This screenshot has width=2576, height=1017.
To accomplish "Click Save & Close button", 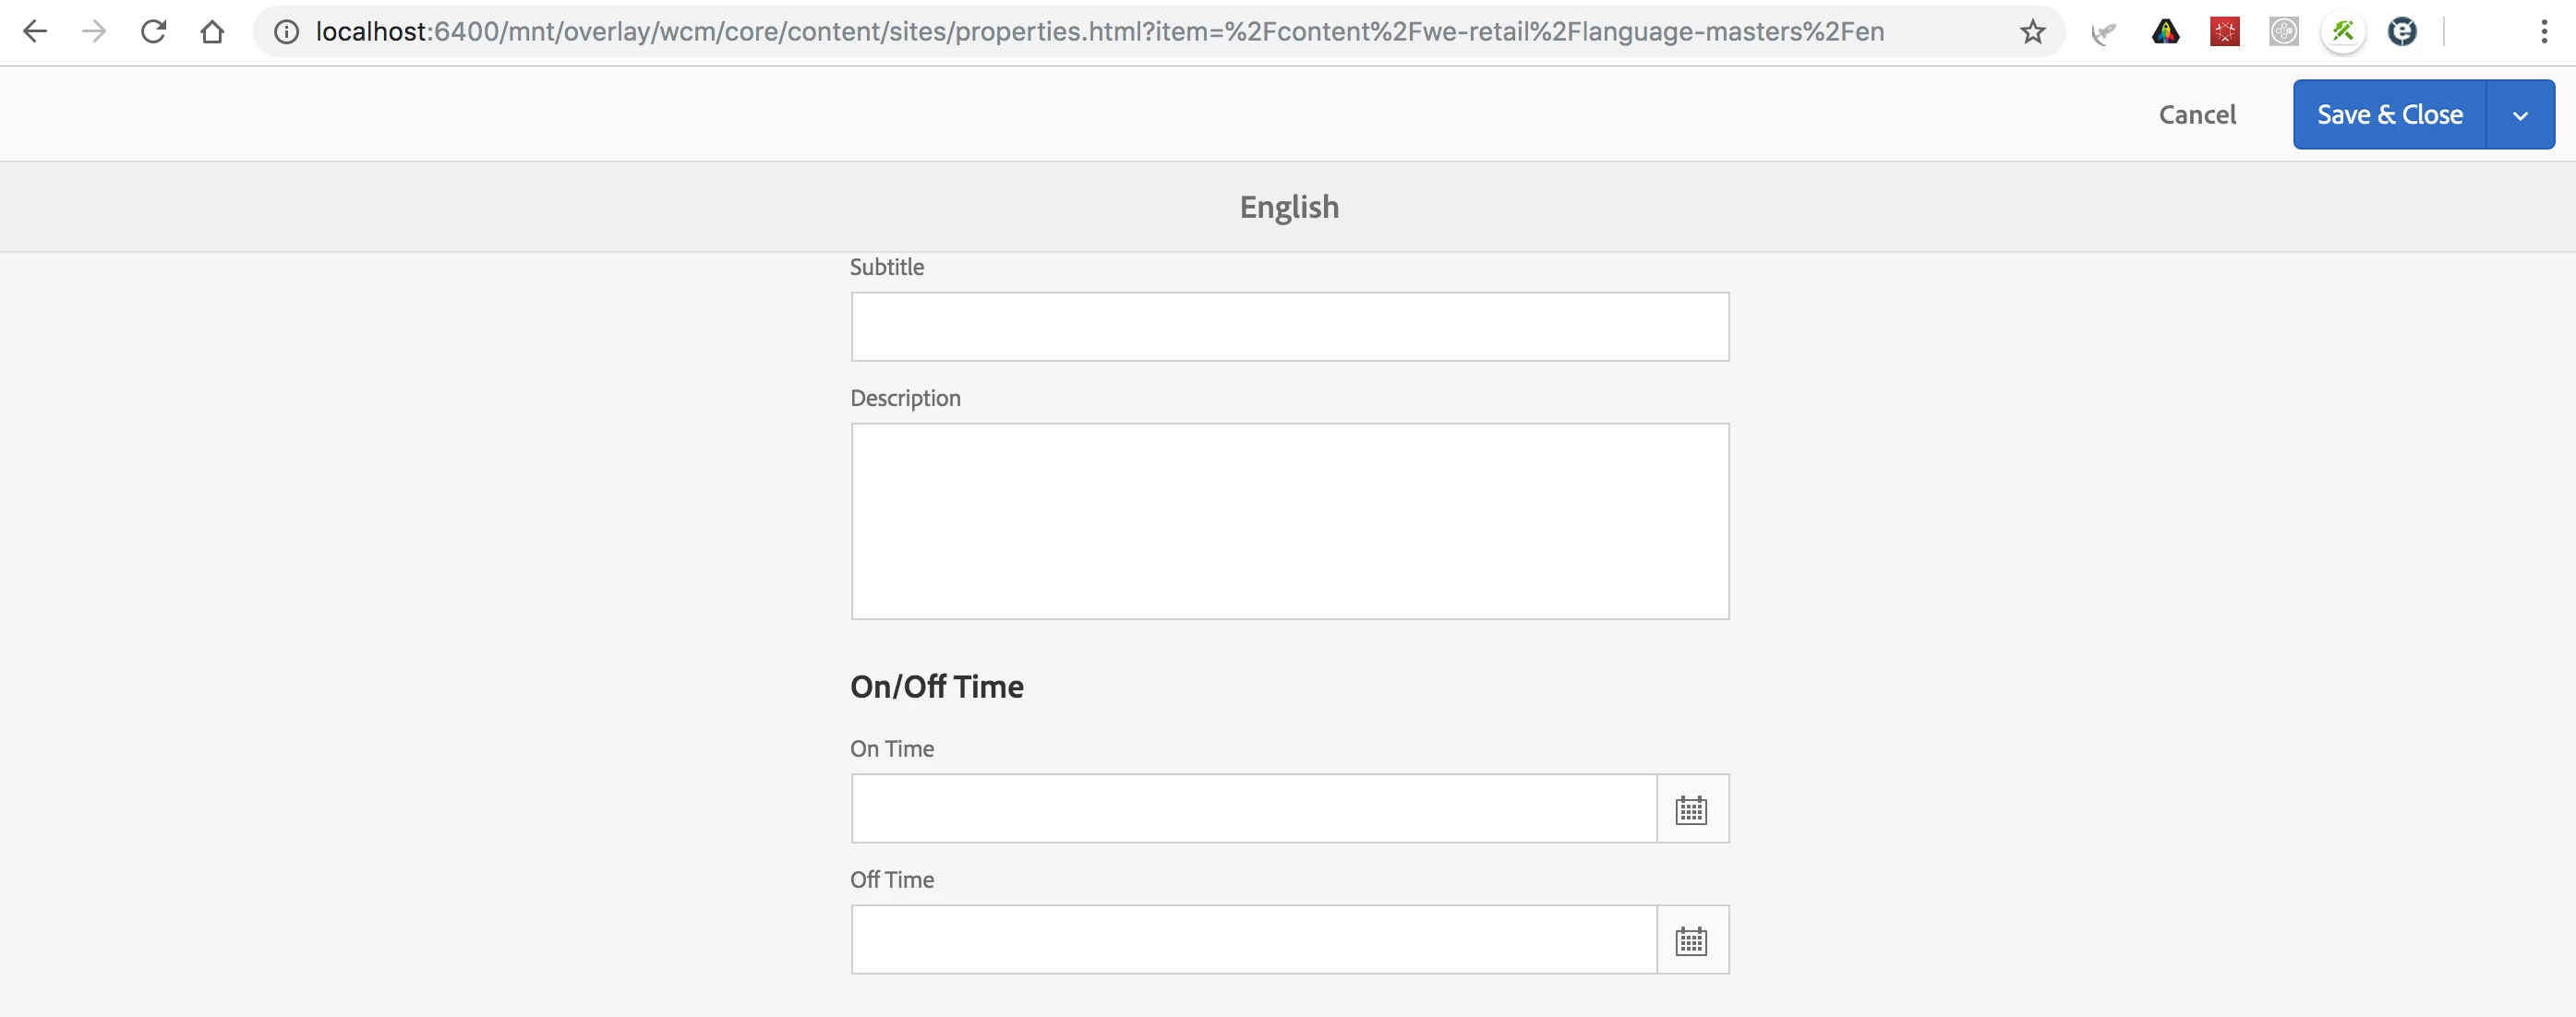I will pos(2389,115).
